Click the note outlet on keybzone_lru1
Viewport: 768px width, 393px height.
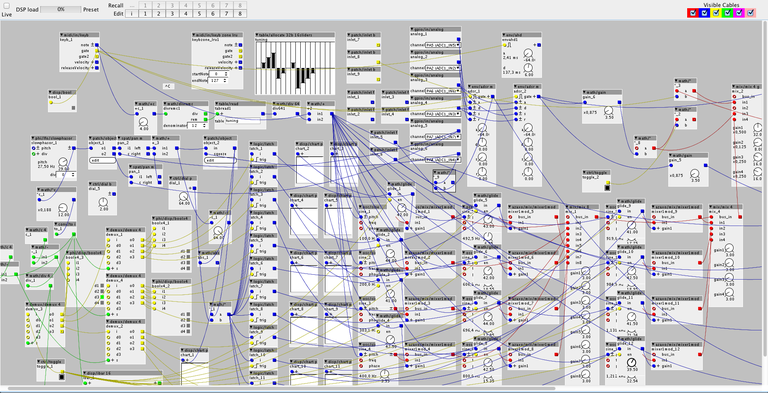click(240, 45)
